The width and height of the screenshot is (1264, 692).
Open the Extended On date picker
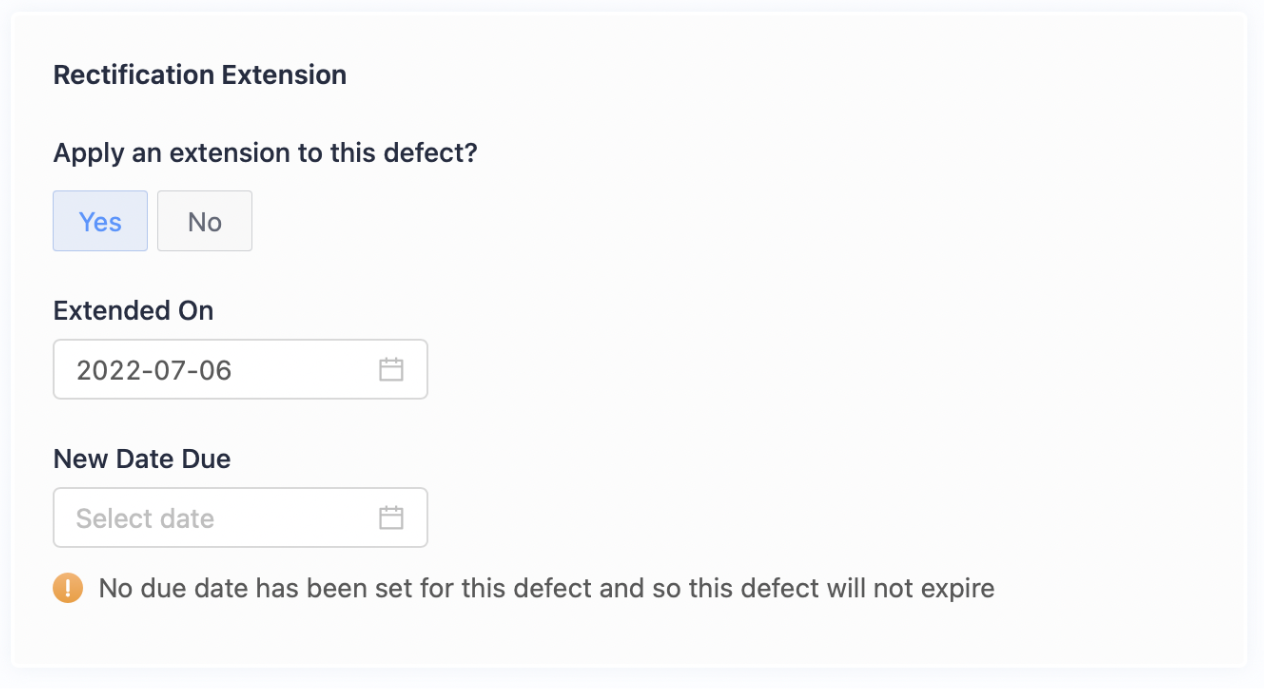pos(240,370)
